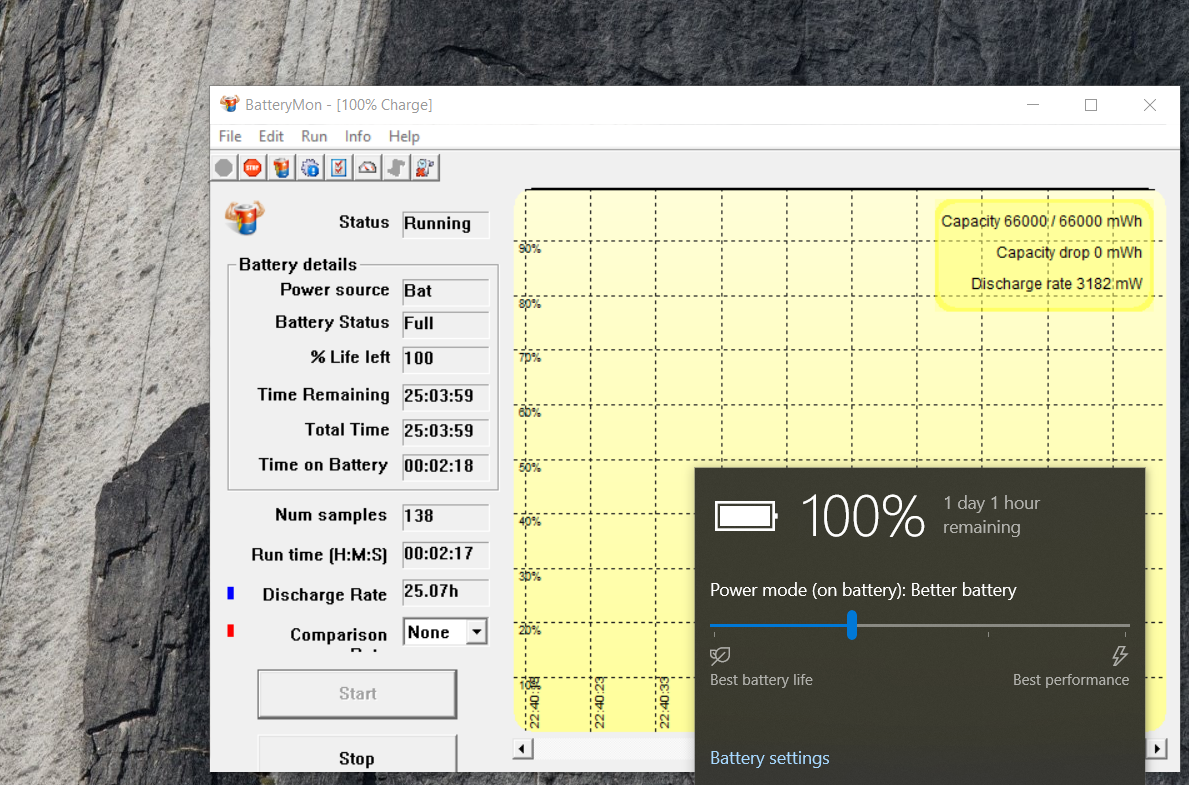Open the checklist options toolbar icon
This screenshot has width=1189, height=785.
(x=339, y=168)
